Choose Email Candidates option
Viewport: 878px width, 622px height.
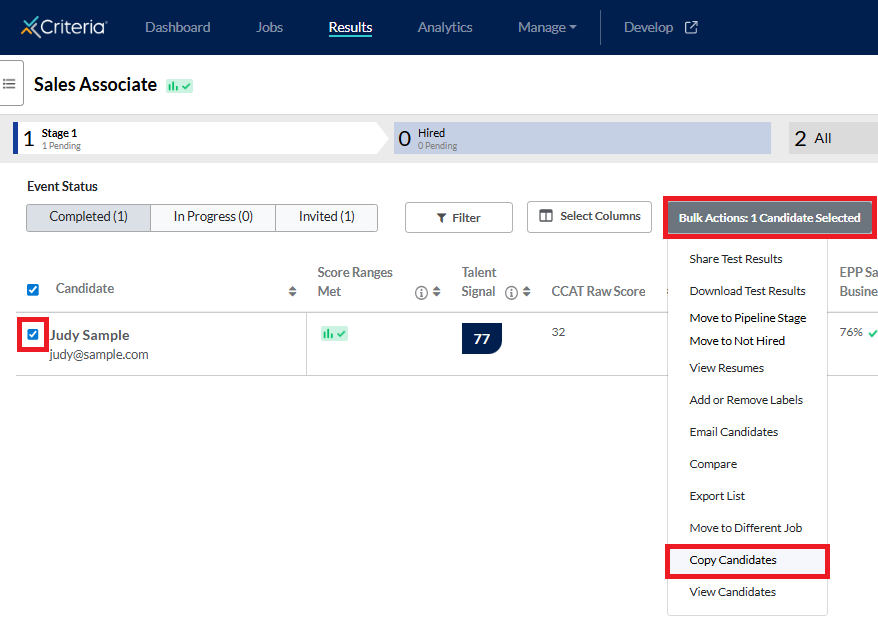pyautogui.click(x=734, y=432)
